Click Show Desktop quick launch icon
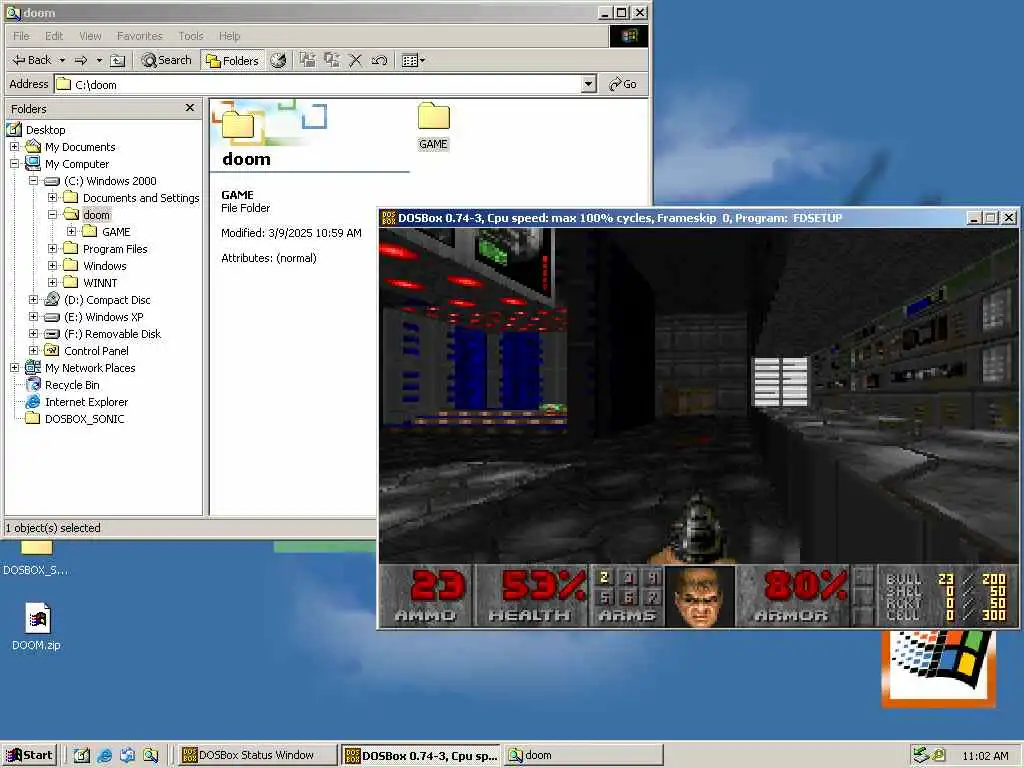1024x768 pixels. [81, 756]
